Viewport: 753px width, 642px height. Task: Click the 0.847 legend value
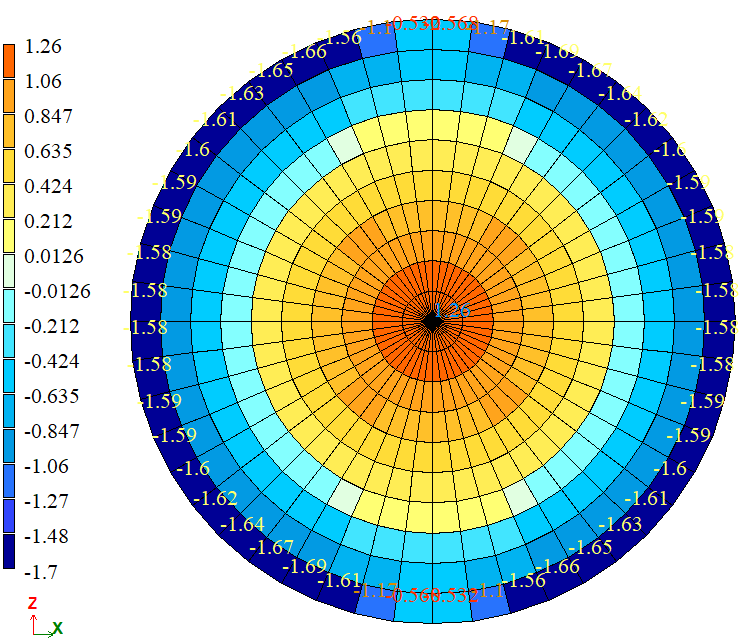49,116
